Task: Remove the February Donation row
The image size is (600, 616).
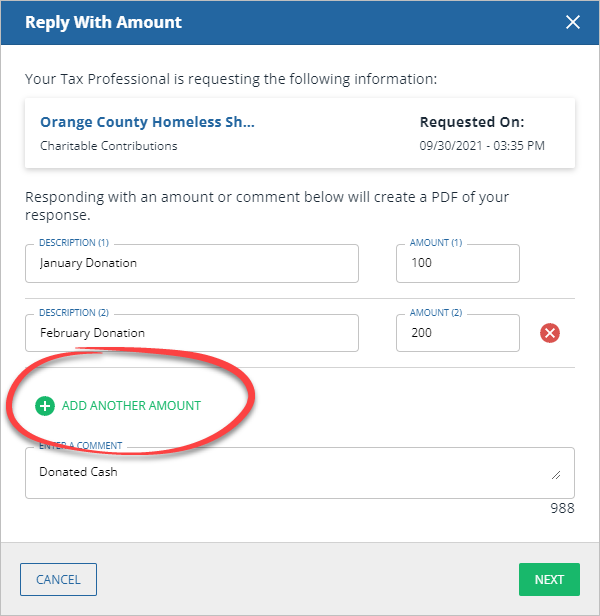Action: pos(549,333)
